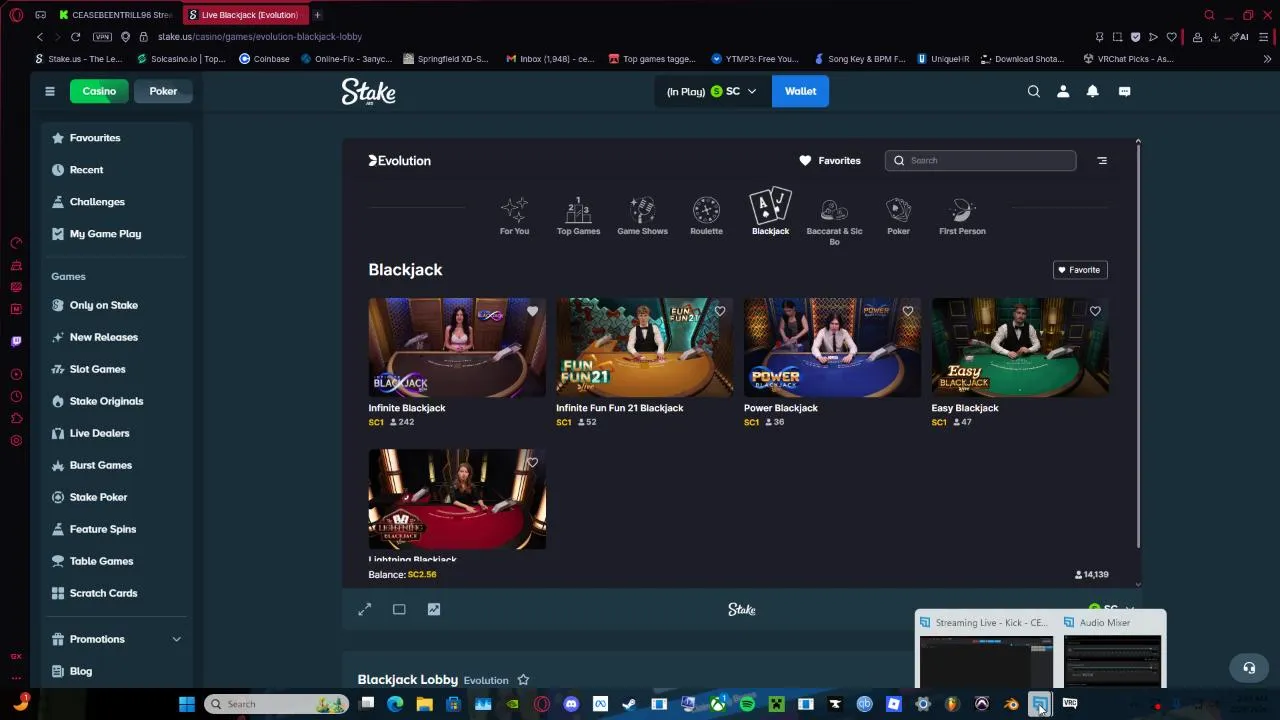This screenshot has width=1280, height=720.
Task: Select the Blackjack category tab
Action: pyautogui.click(x=770, y=212)
